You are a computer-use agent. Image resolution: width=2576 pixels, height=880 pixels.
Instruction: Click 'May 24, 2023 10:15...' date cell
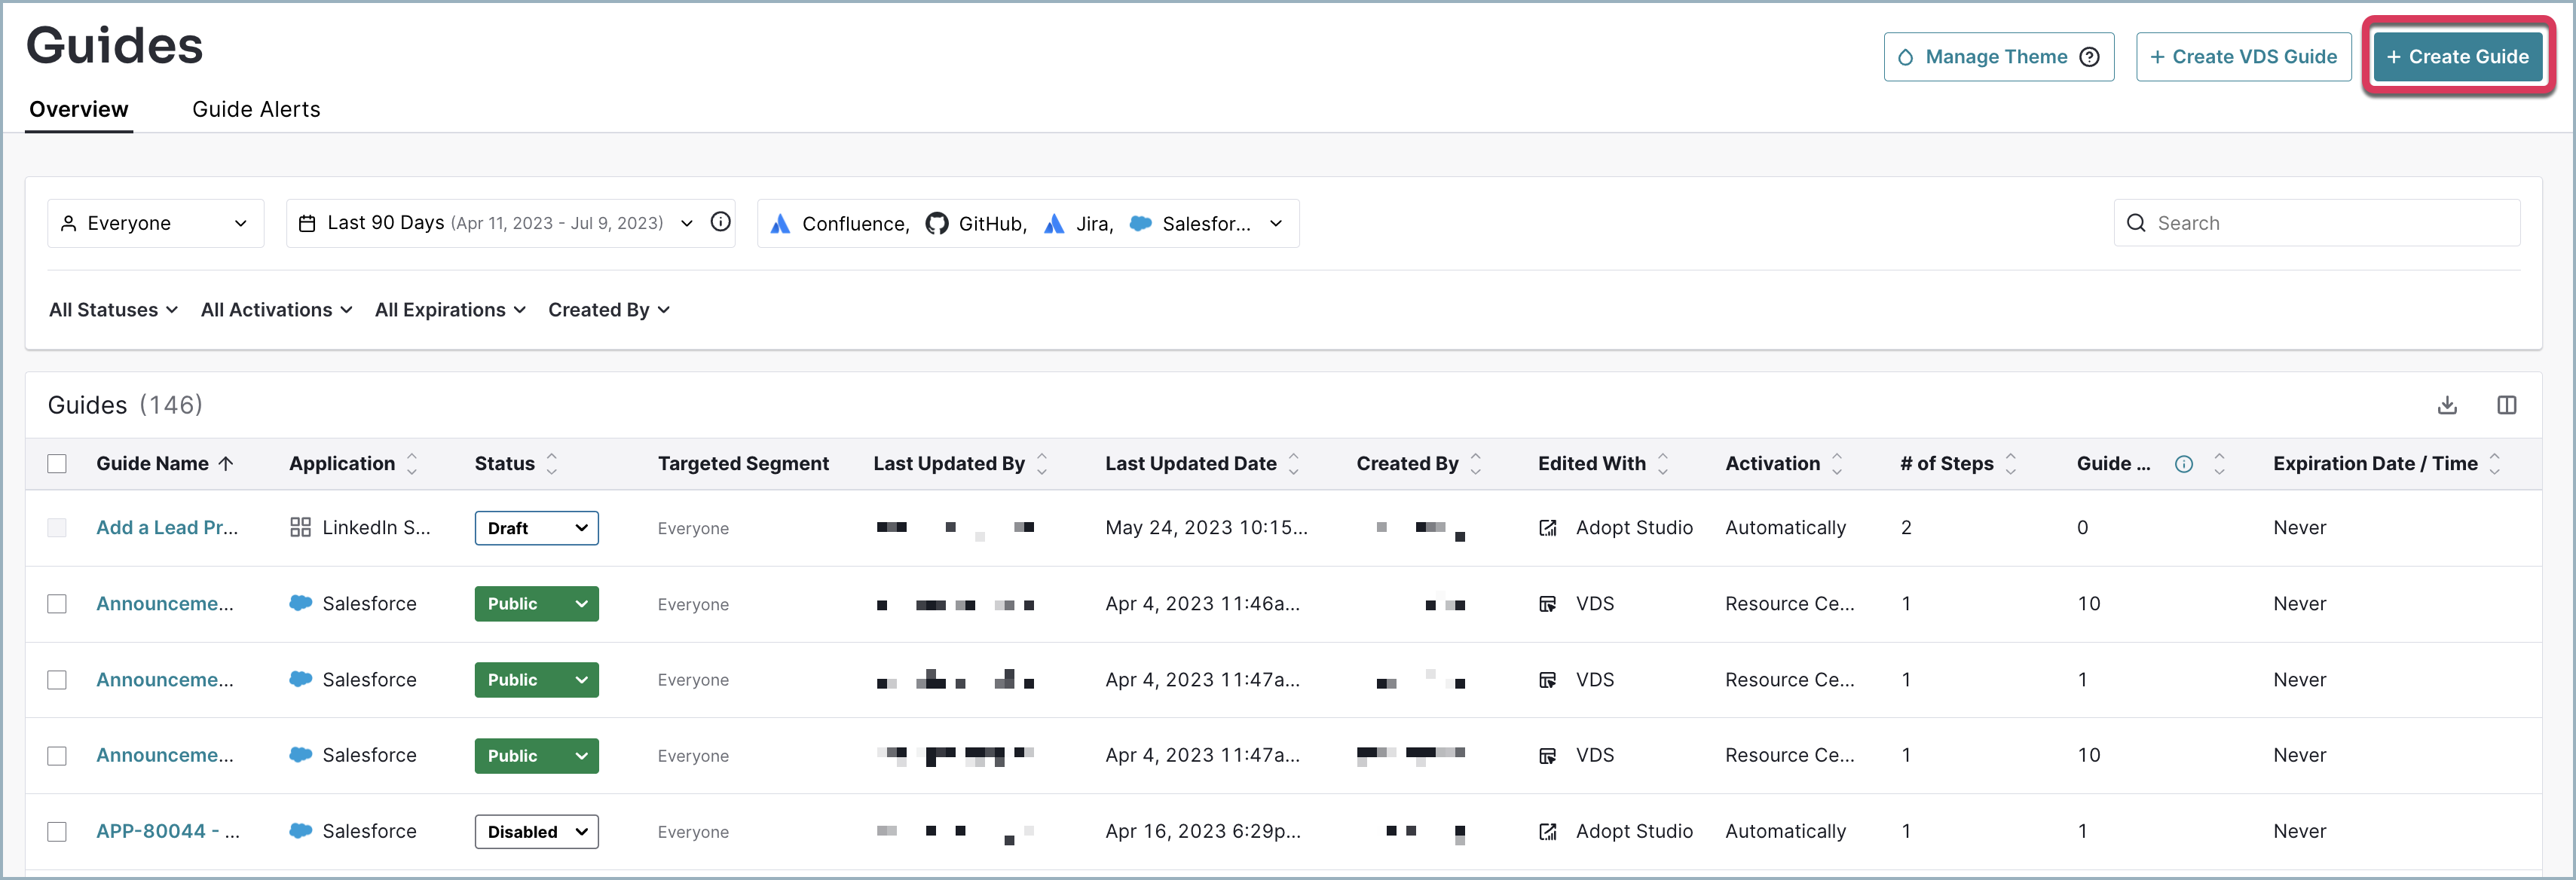pos(1206,527)
